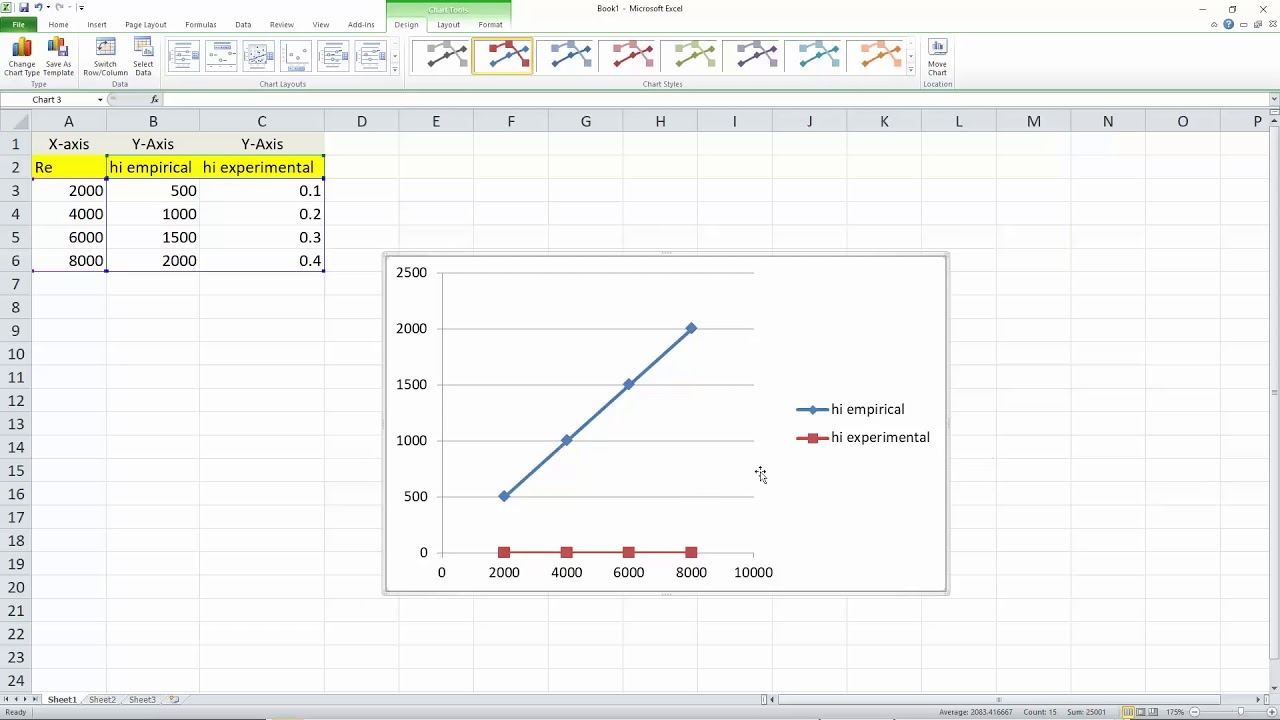Click the Change Chart Type icon
Screen dimensions: 1280x720
pos(21,57)
